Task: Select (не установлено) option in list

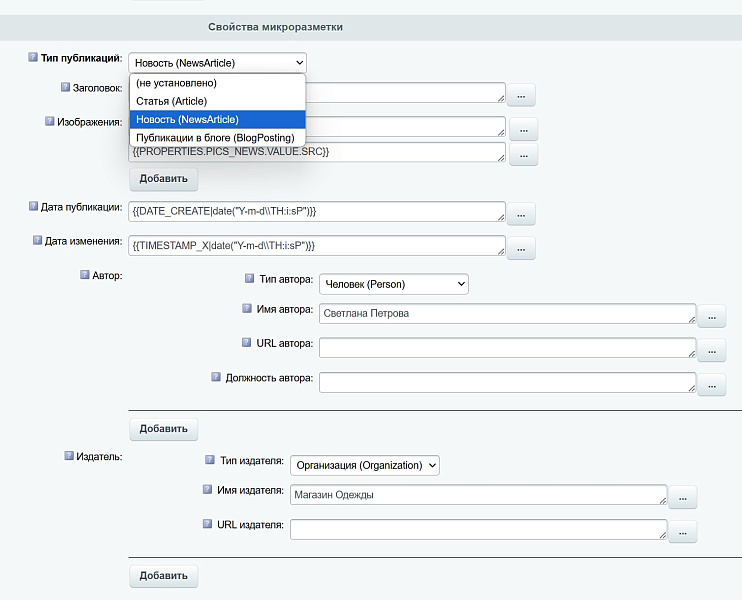Action: click(x=177, y=83)
